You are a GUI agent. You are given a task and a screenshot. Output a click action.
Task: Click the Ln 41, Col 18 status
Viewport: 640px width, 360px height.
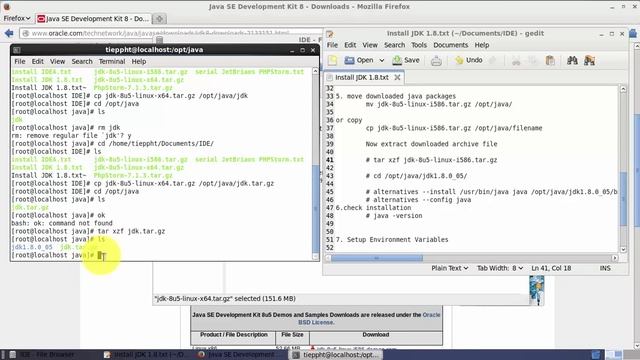[x=551, y=268]
